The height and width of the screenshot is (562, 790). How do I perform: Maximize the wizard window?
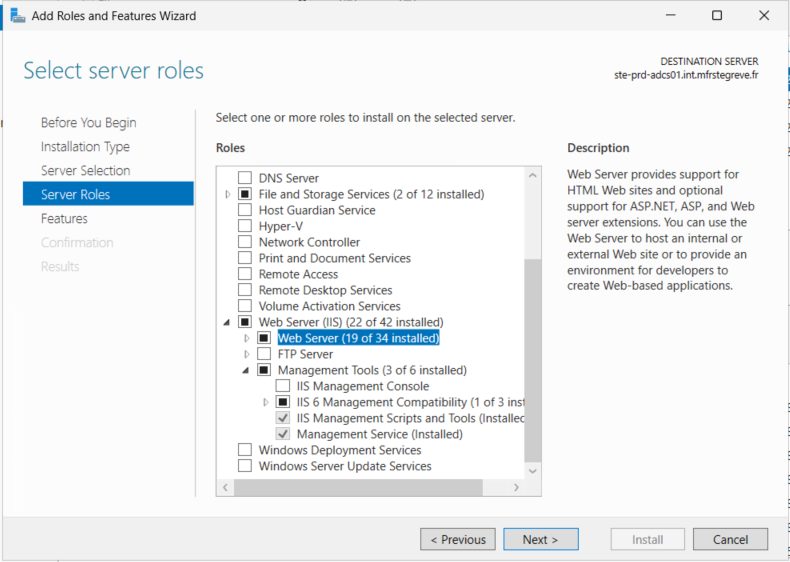[x=717, y=16]
